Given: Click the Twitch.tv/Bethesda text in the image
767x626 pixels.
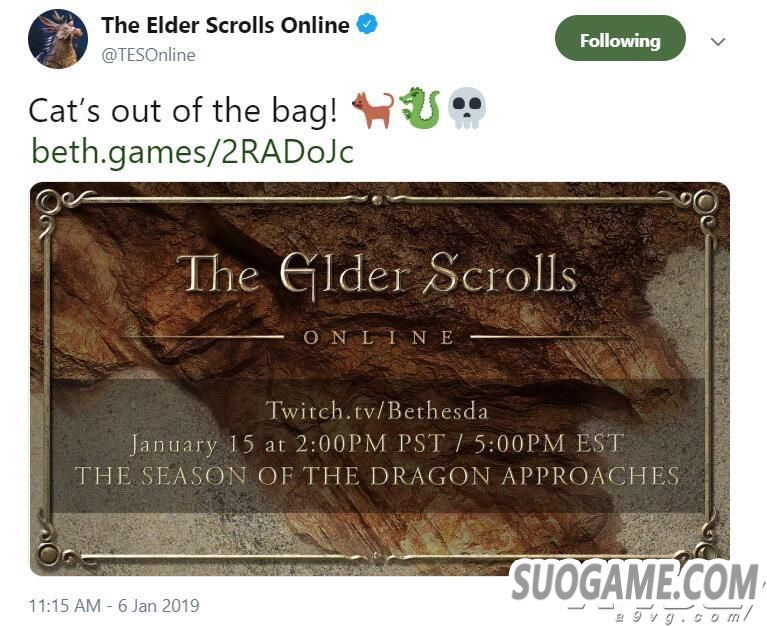Looking at the screenshot, I should coord(377,410).
